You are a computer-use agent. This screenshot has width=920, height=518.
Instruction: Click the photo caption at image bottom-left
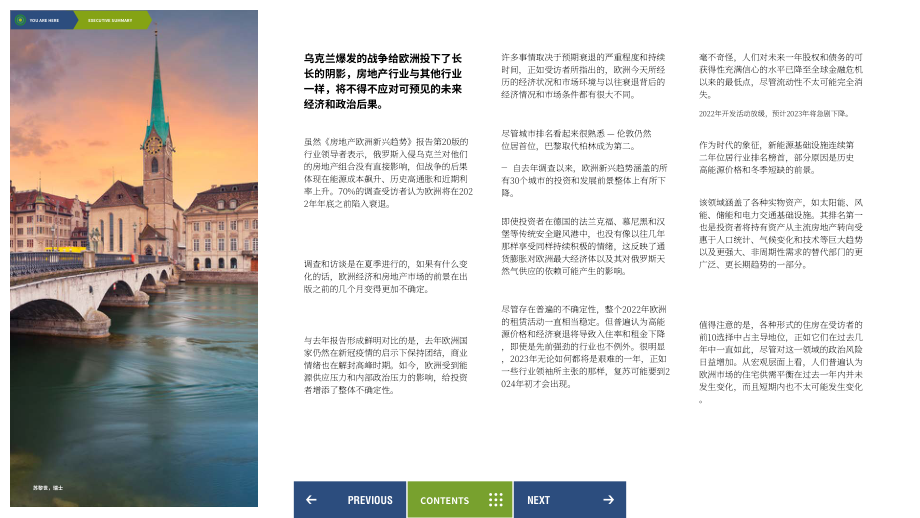click(x=48, y=487)
